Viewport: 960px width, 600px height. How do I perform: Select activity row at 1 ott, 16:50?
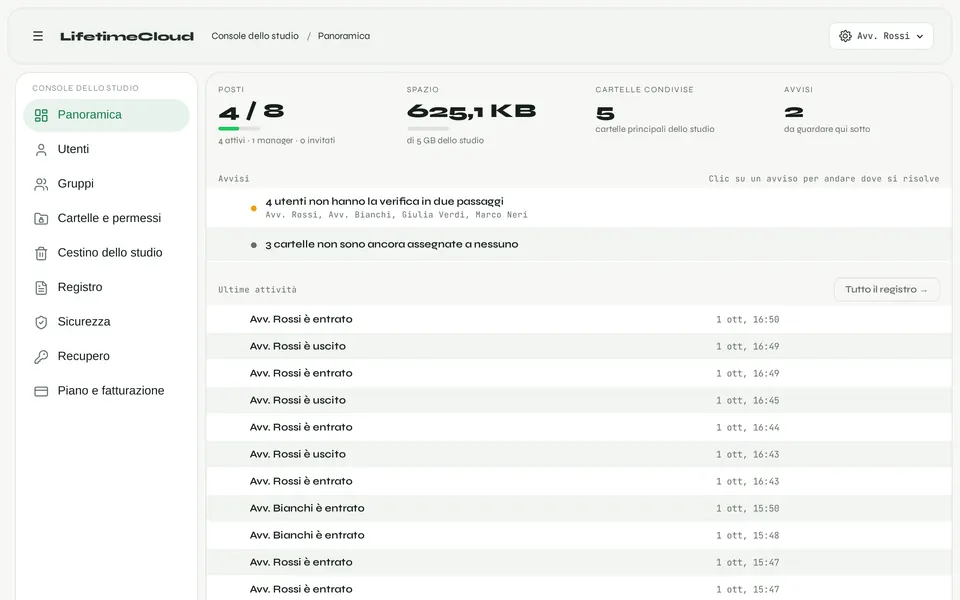coord(579,320)
